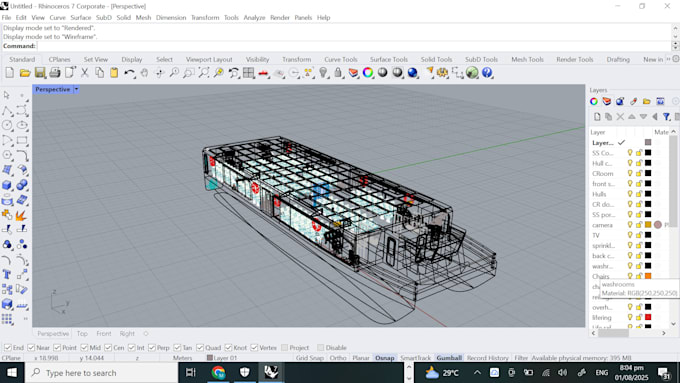The height and width of the screenshot is (383, 680).
Task: Click the Copy icon in Standard toolbar
Action: click(99, 73)
